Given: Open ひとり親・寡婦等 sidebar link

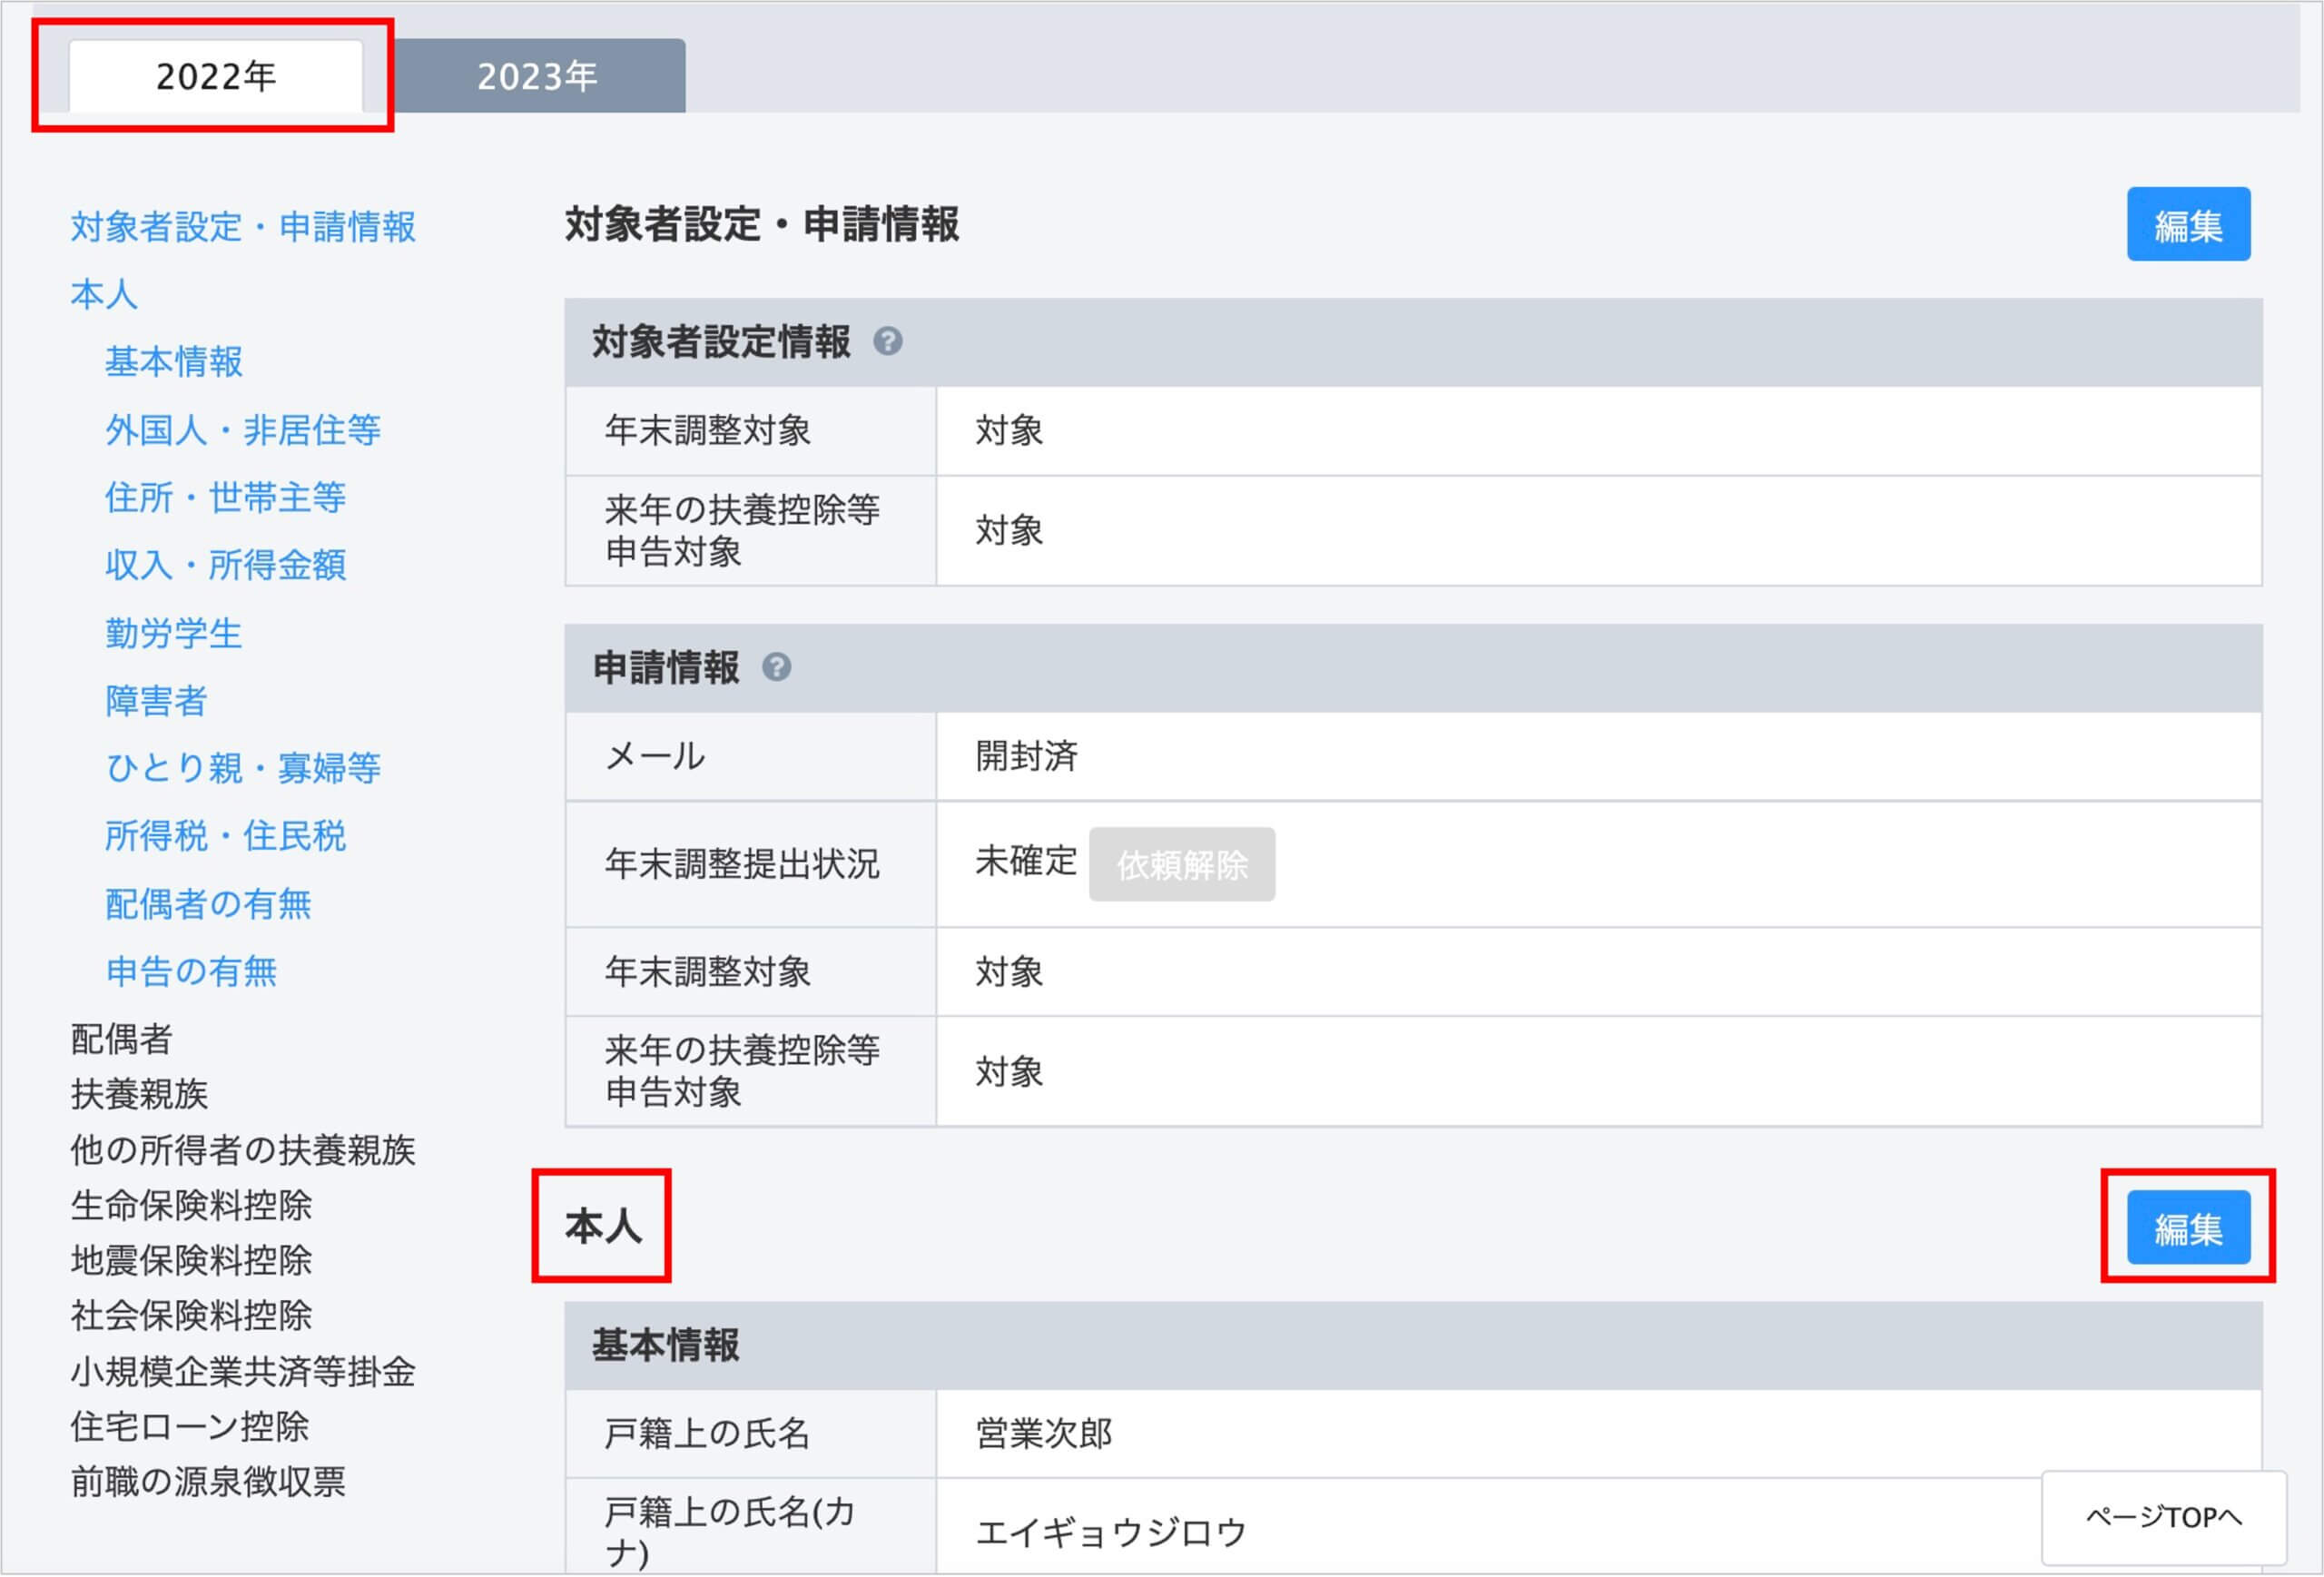Looking at the screenshot, I should pos(243,768).
